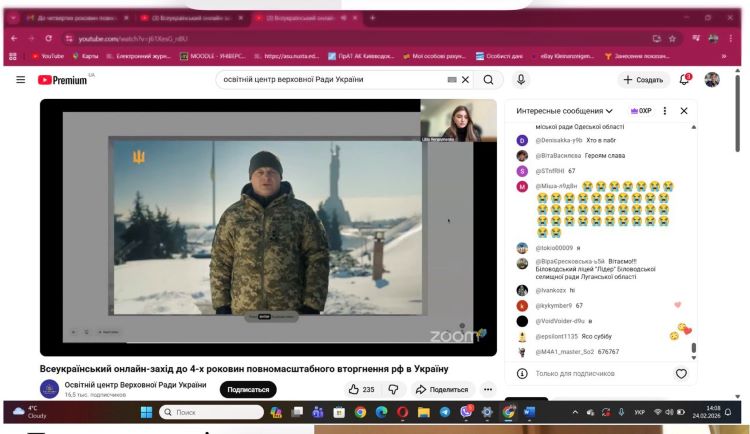Click the chat scrollbar down arrow
The width and height of the screenshot is (750, 434).
tap(694, 358)
